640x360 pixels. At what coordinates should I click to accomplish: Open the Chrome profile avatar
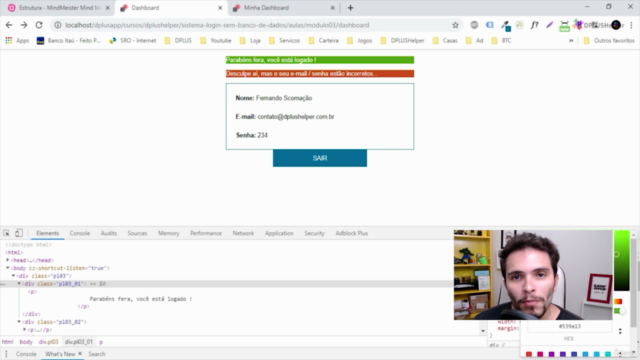616,25
